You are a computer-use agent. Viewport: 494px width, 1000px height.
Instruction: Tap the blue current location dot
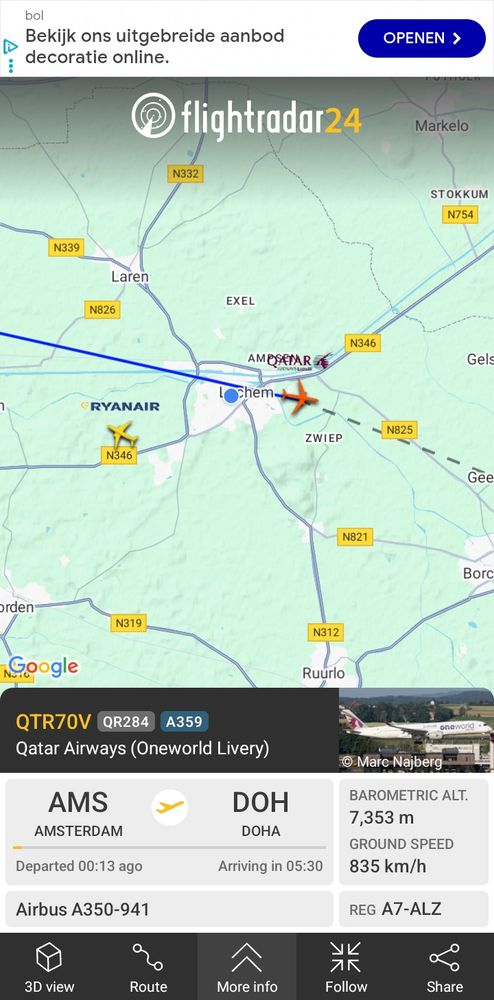click(231, 395)
